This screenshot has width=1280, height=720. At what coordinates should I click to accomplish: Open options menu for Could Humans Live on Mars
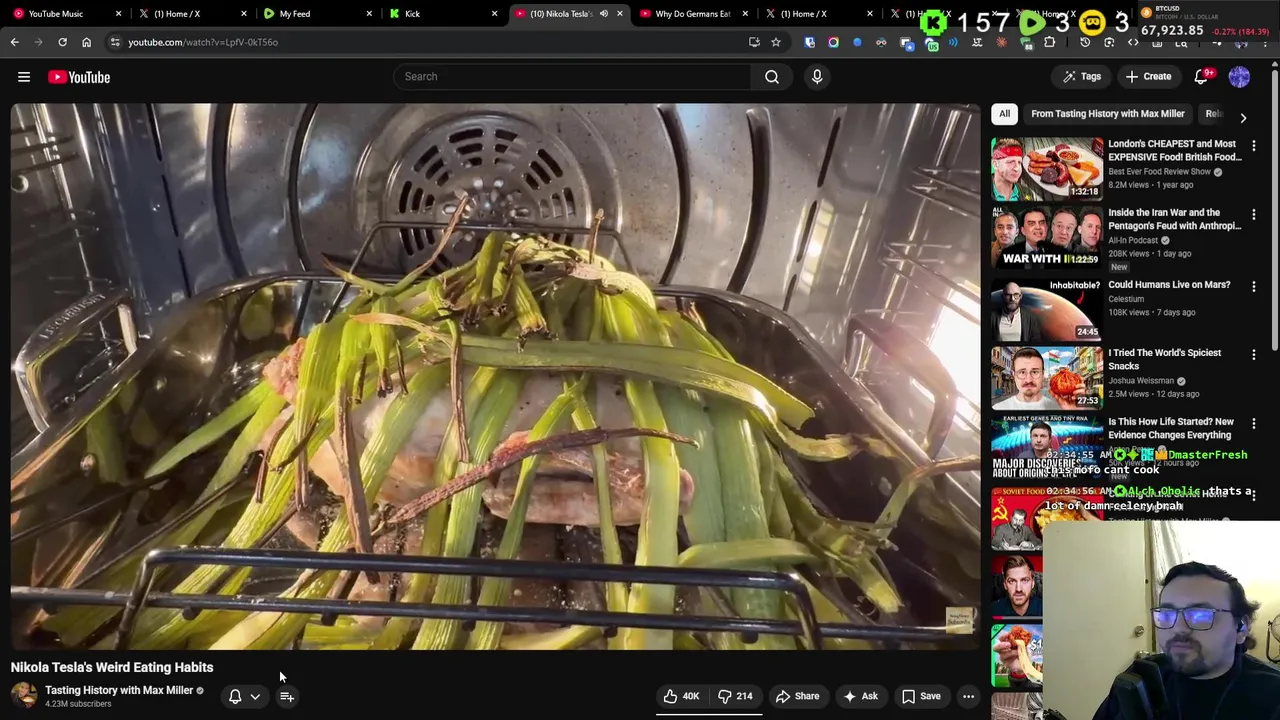1254,287
